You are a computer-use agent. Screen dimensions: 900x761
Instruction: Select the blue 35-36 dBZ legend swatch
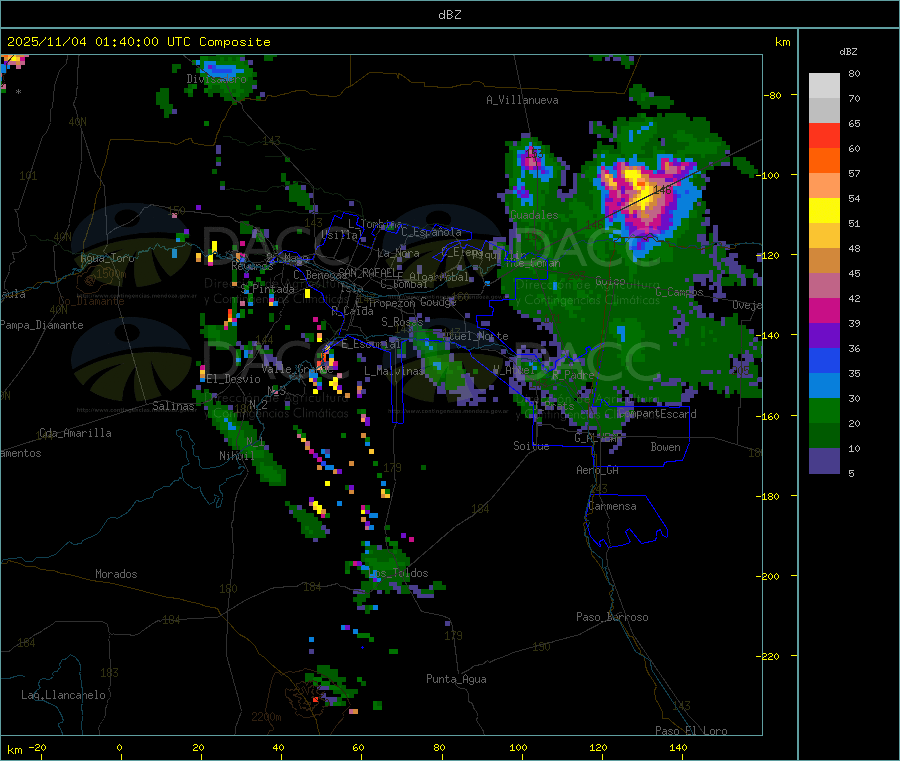[x=824, y=360]
